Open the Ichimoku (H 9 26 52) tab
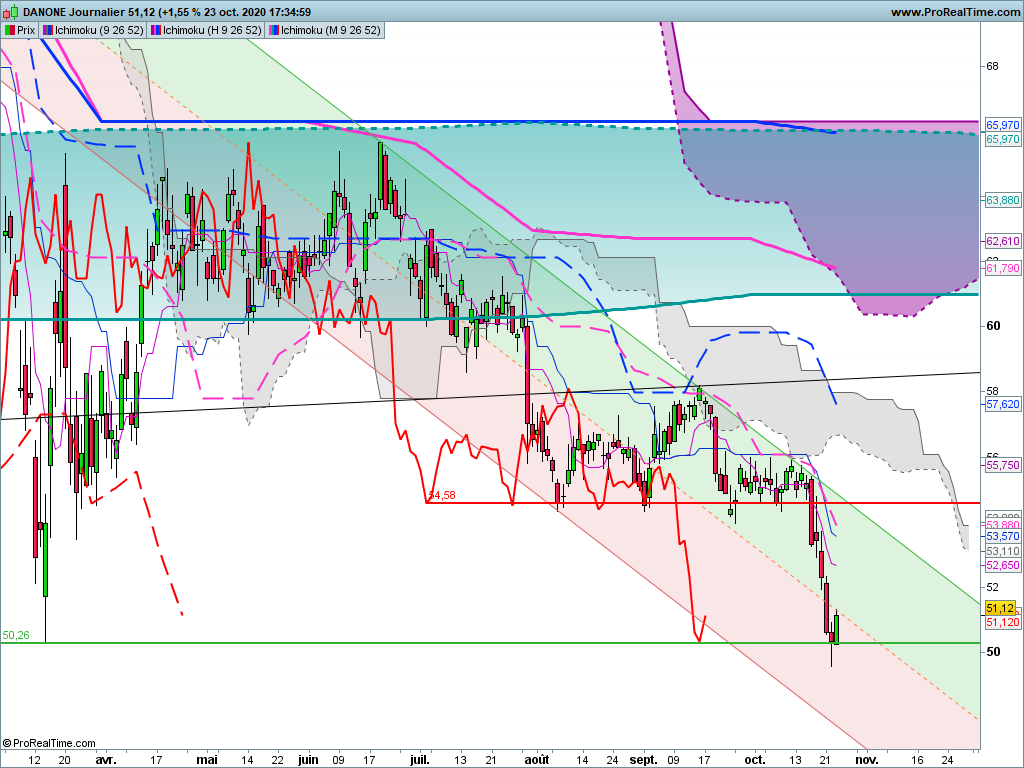Viewport: 1024px width, 768px height. [x=206, y=30]
